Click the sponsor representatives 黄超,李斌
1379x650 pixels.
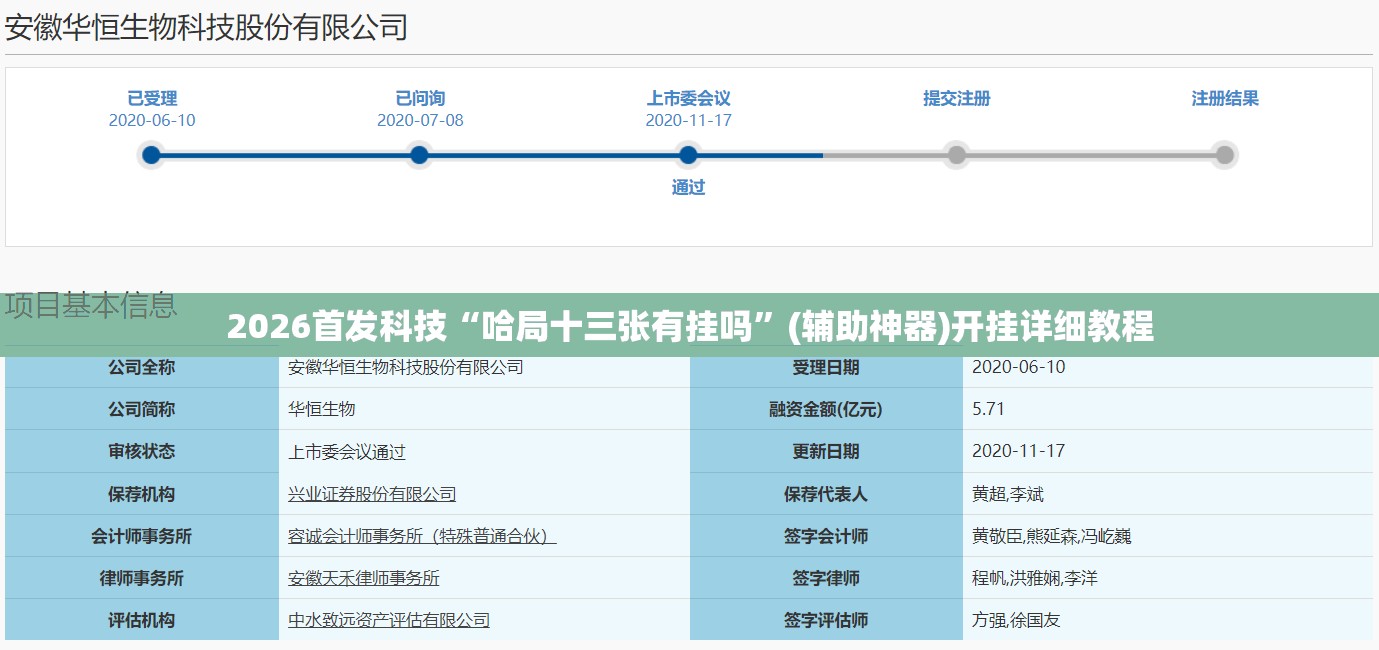1008,494
